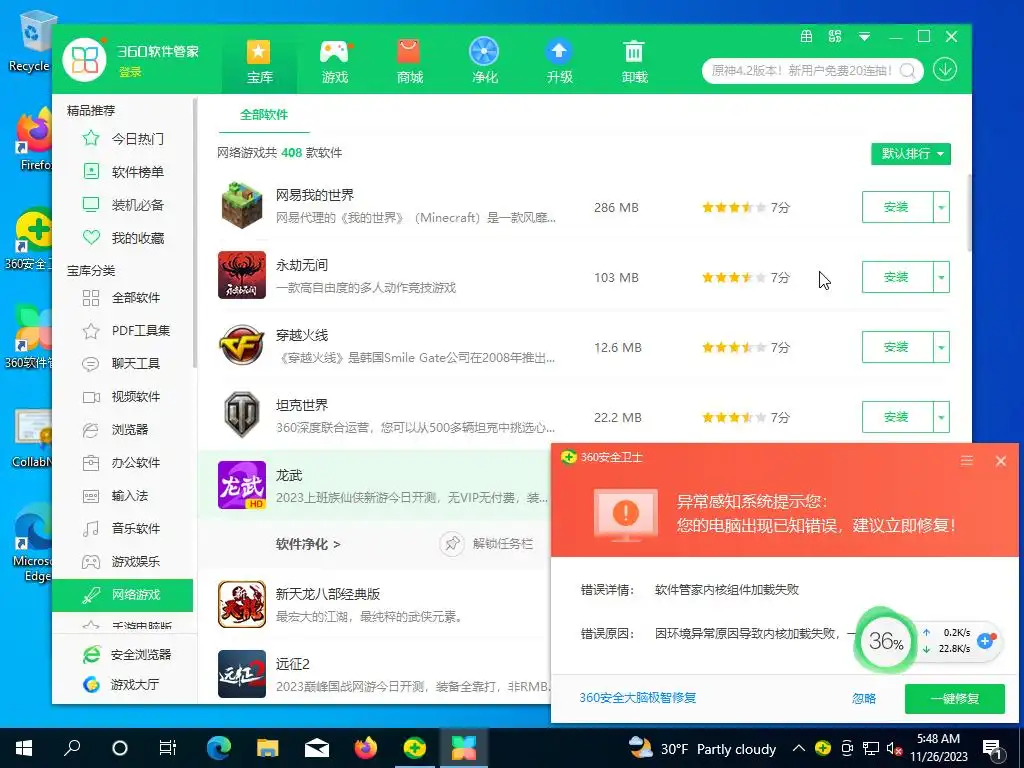Select 软件榜单 in the sidebar
Screen dimensions: 1024x768
[x=124, y=172]
